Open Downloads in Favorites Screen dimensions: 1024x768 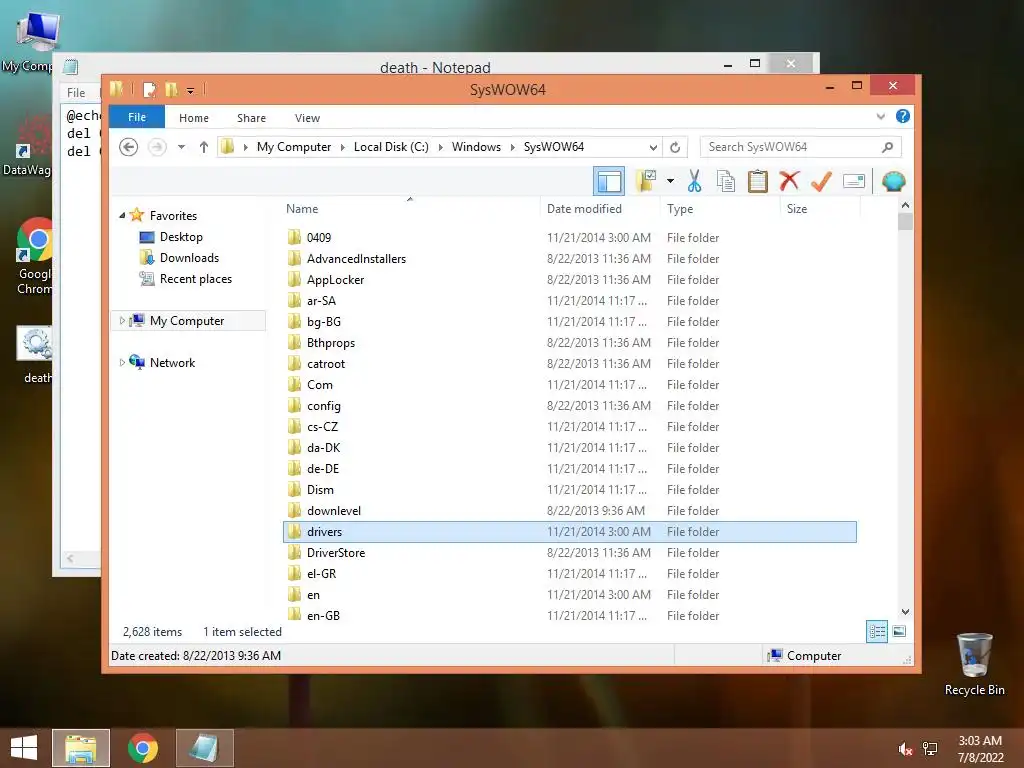(x=189, y=258)
